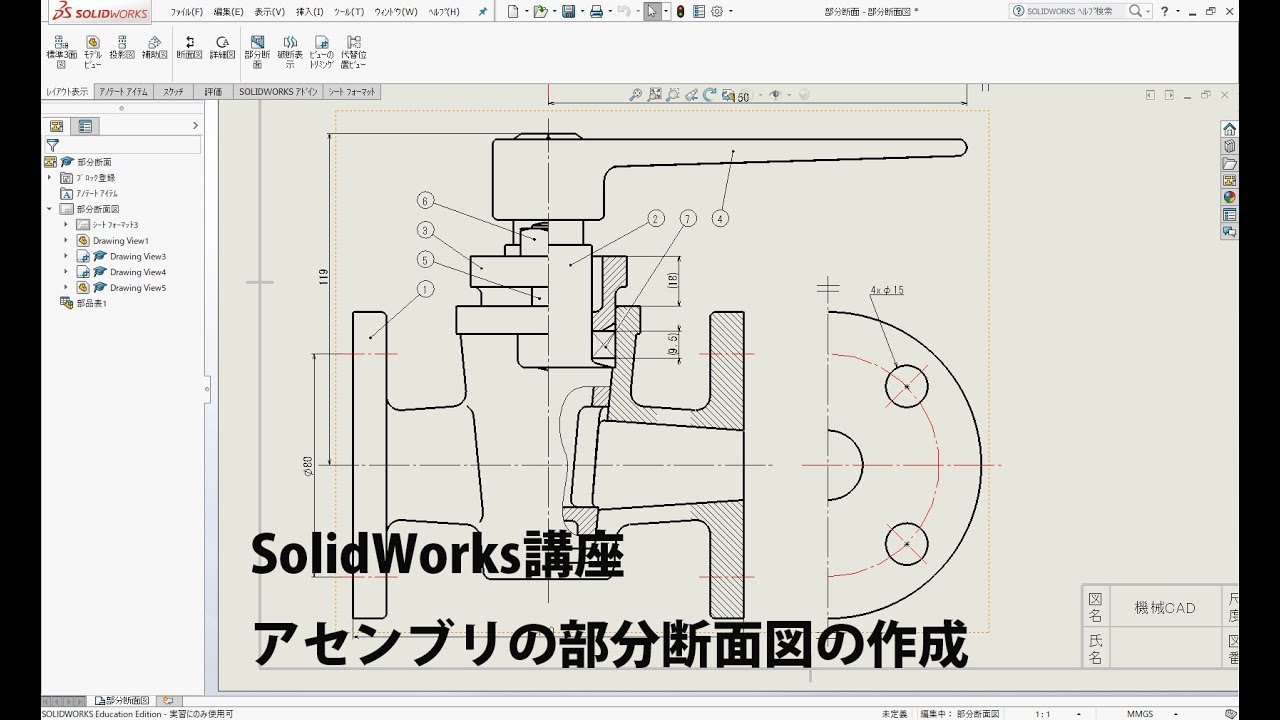Screen dimensions: 1280x720
Task: Click the 破断表示 (Break View) tool
Action: pos(289,52)
